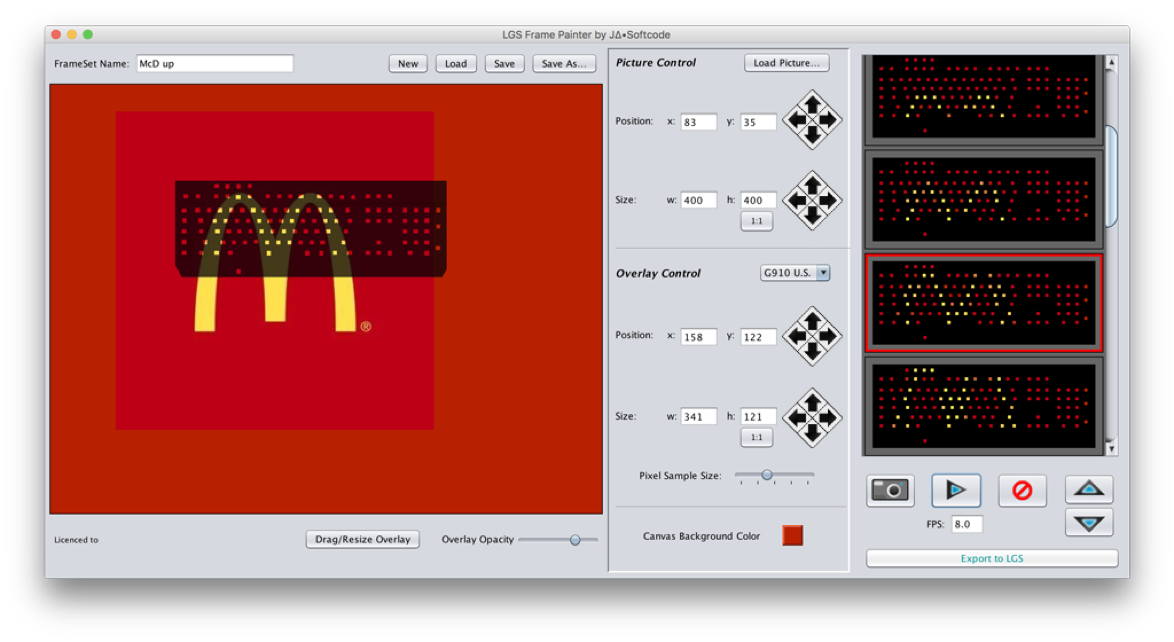Click the Save button
This screenshot has width=1174, height=642.
504,64
